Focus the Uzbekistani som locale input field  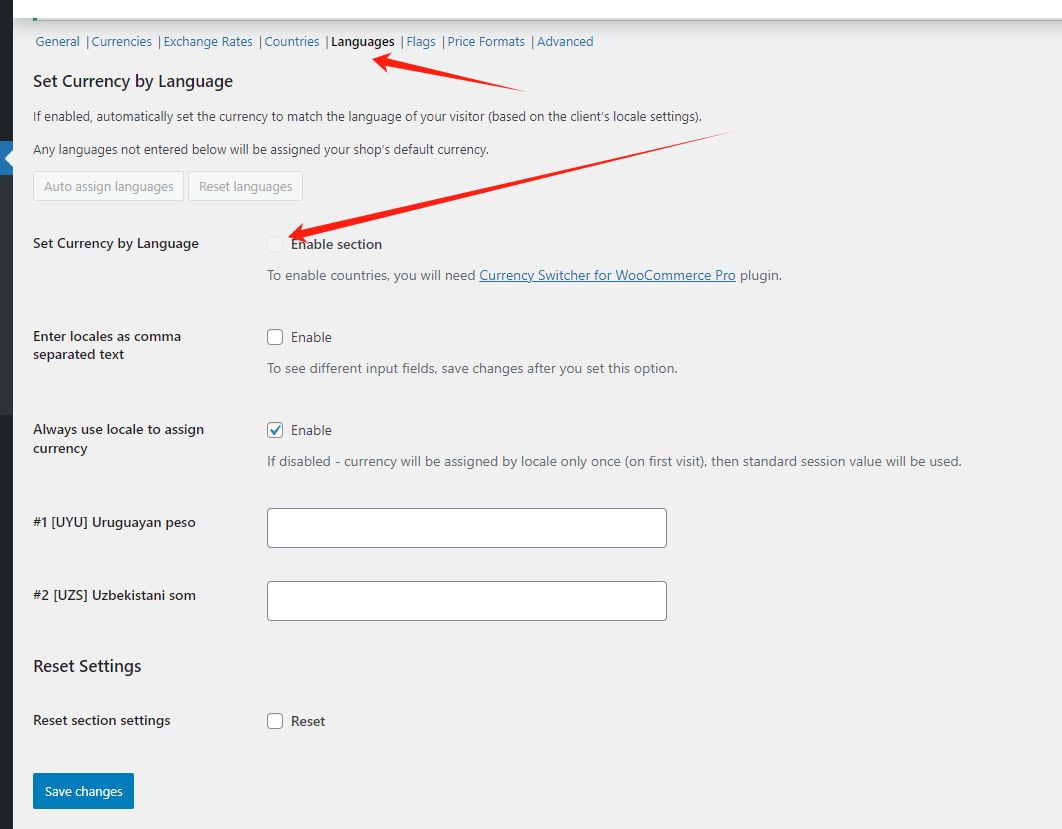point(466,601)
